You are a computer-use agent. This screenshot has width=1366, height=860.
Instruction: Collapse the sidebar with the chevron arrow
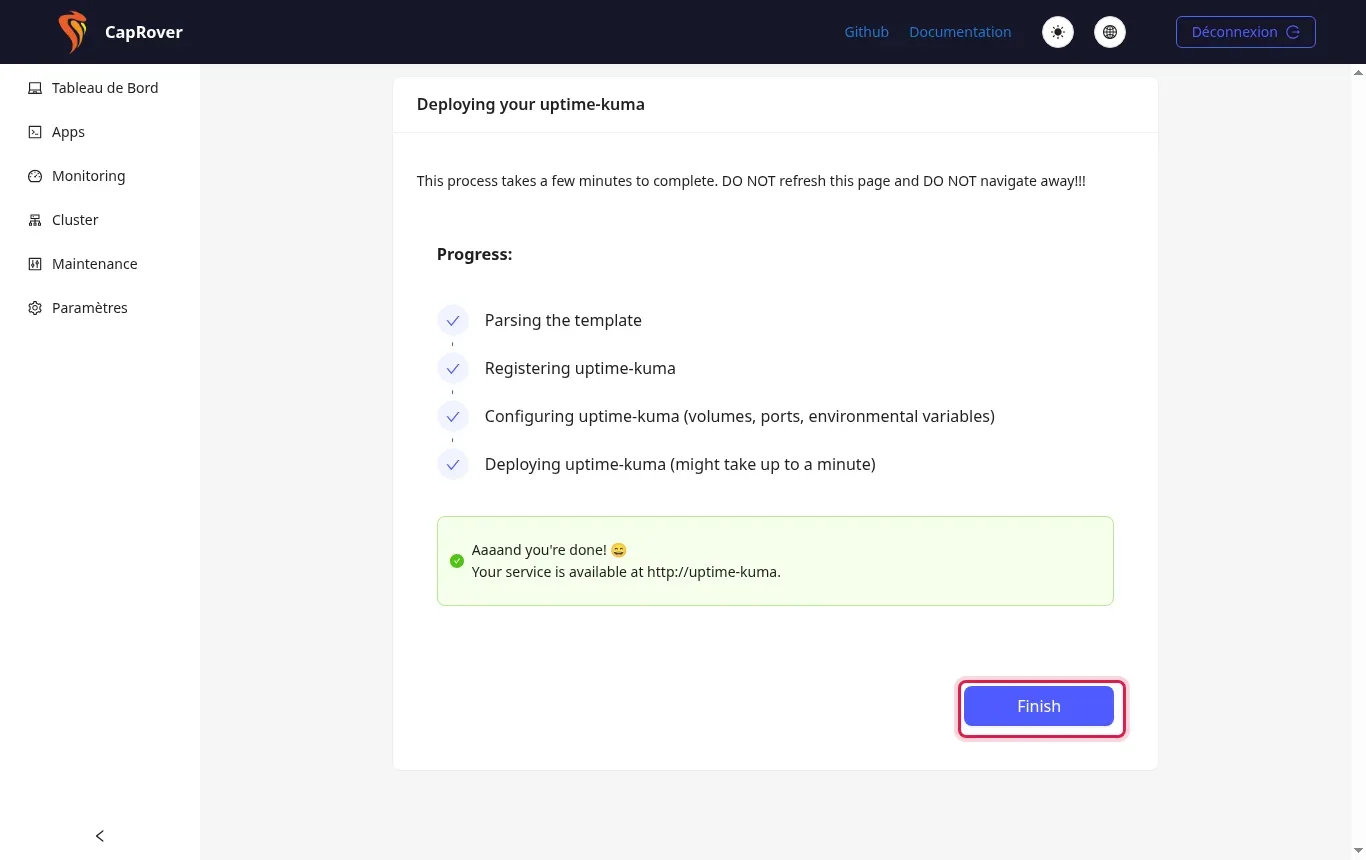click(100, 836)
